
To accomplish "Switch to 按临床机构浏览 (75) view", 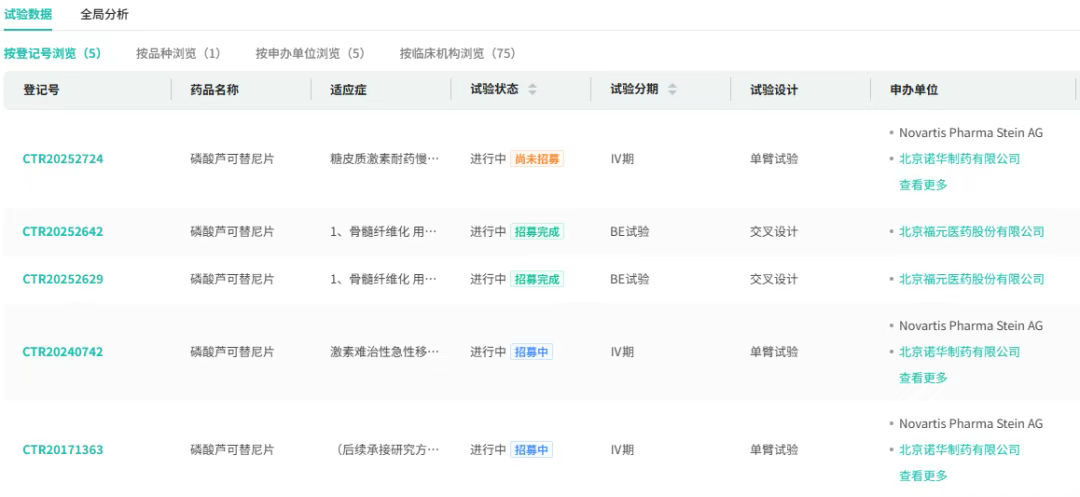I will [x=457, y=53].
